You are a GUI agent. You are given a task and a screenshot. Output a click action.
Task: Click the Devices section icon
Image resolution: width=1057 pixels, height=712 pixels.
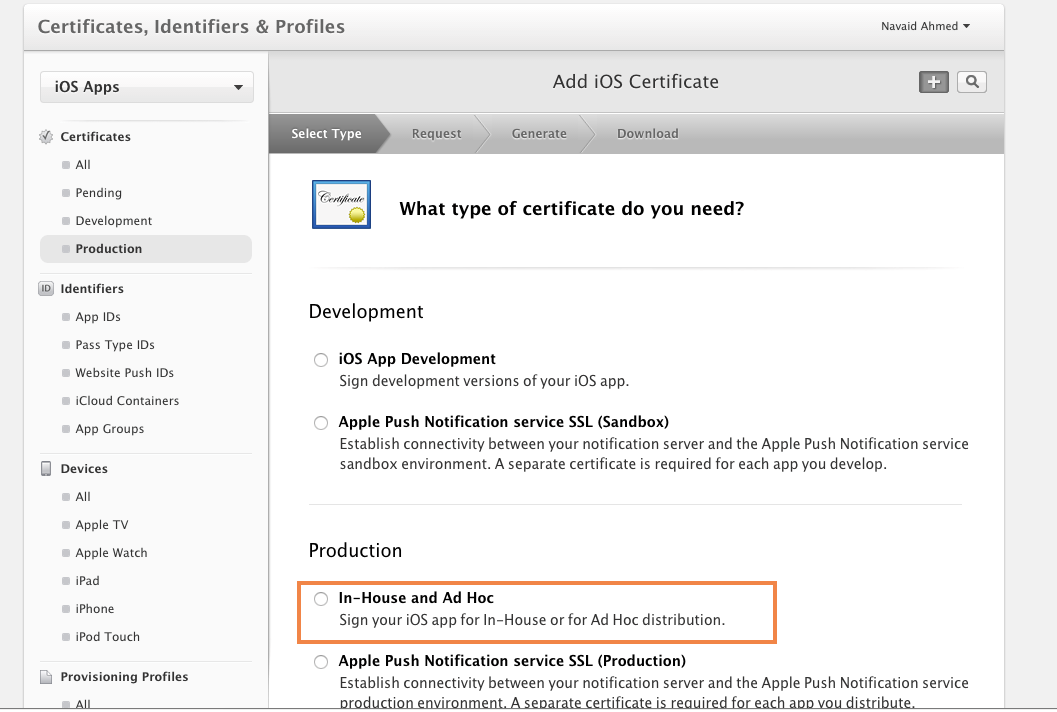[x=46, y=468]
